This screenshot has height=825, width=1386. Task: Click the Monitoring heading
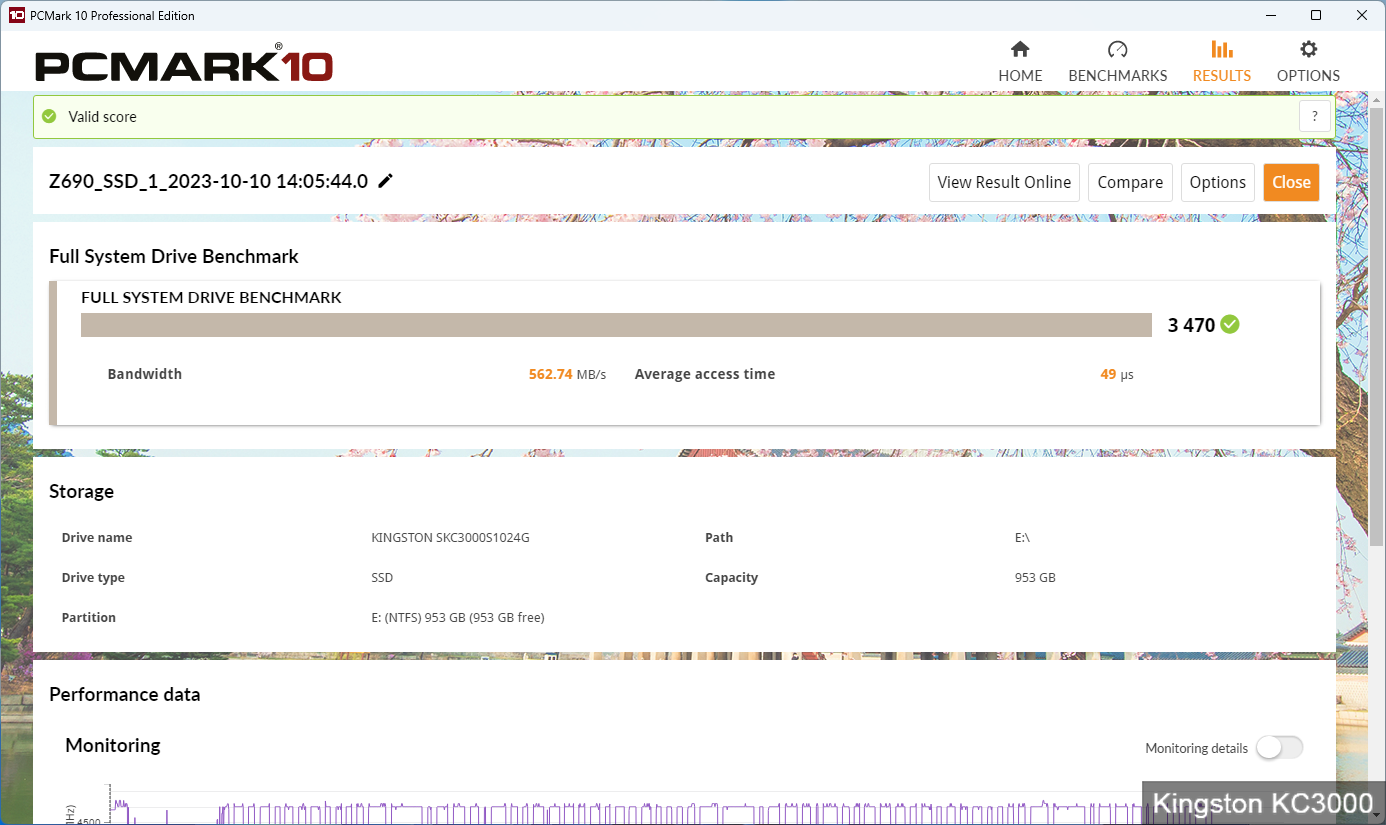(112, 745)
